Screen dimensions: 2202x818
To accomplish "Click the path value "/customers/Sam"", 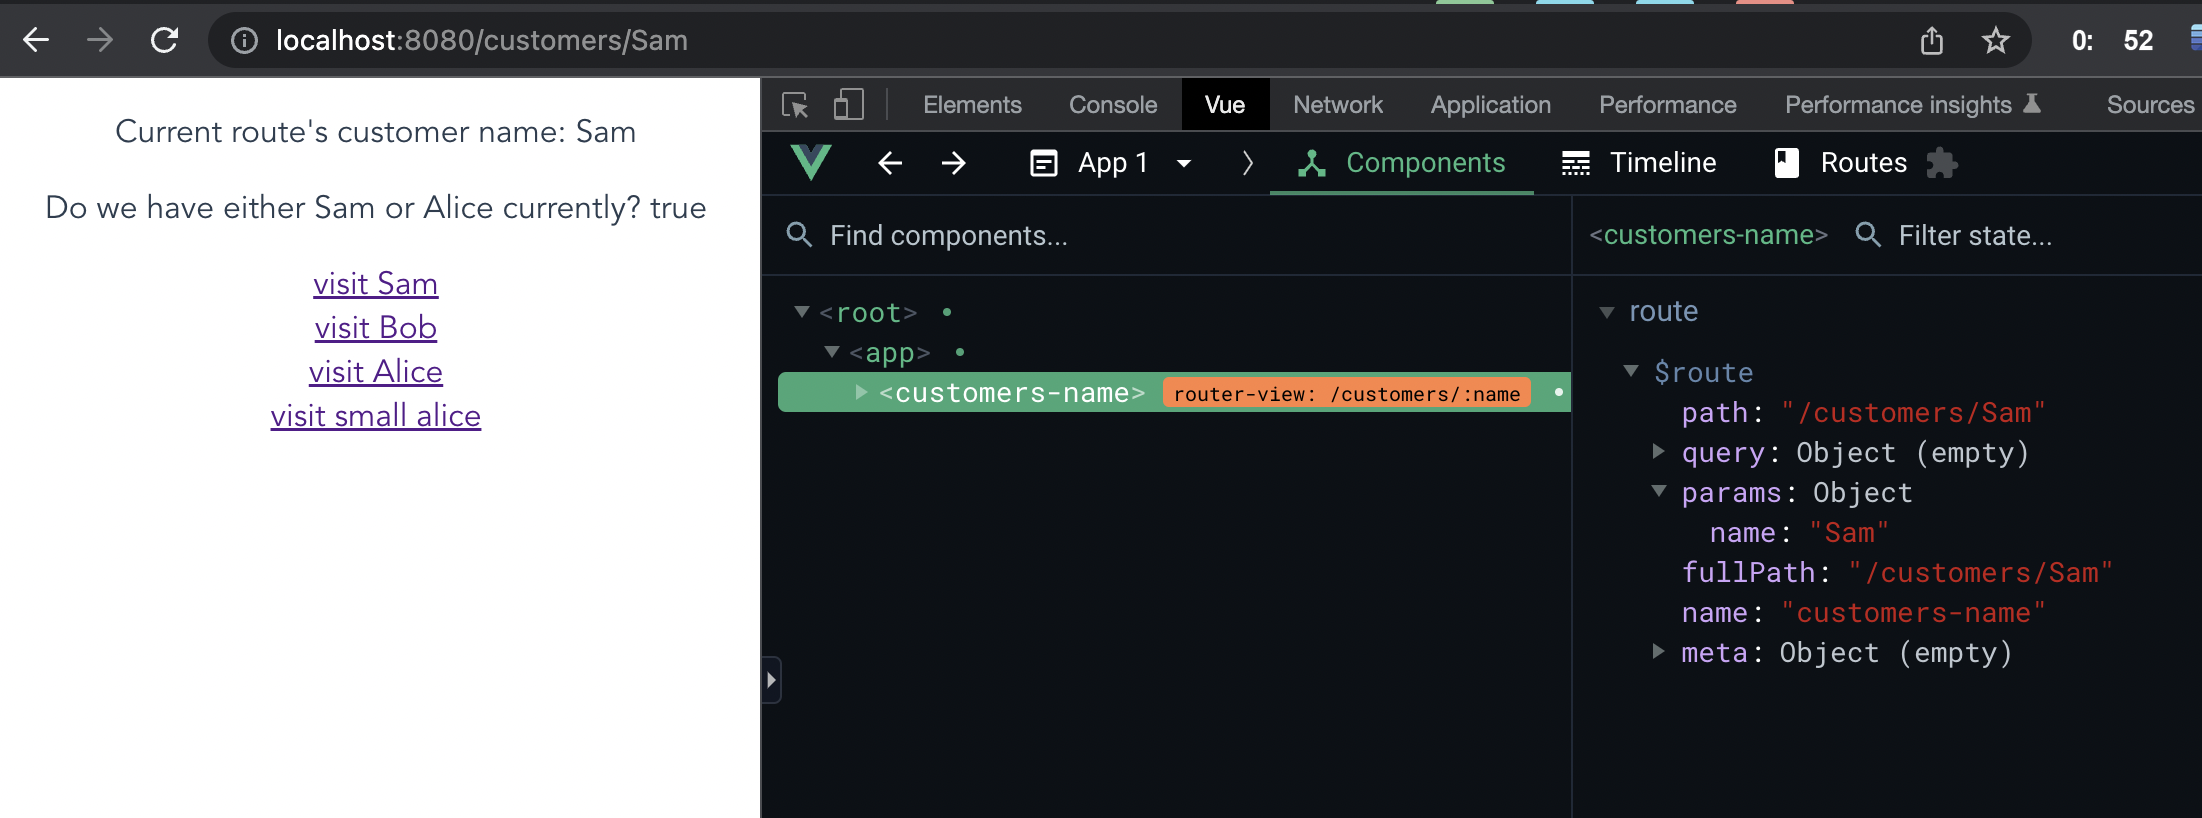I will [x=1913, y=413].
